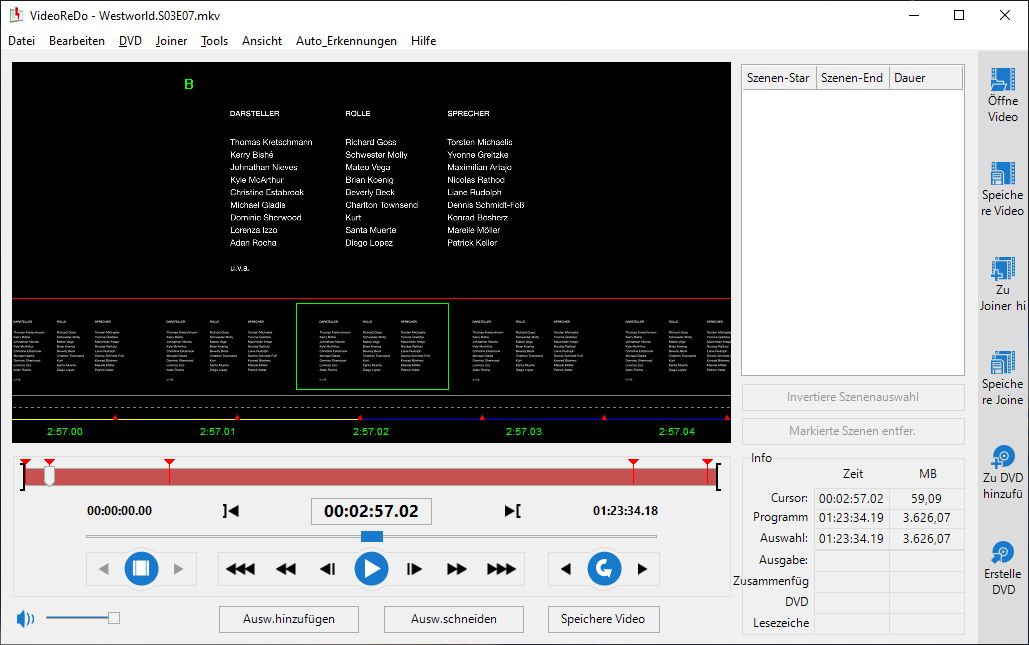This screenshot has height=645, width=1029.
Task: Click the blue circular G button
Action: tap(604, 569)
